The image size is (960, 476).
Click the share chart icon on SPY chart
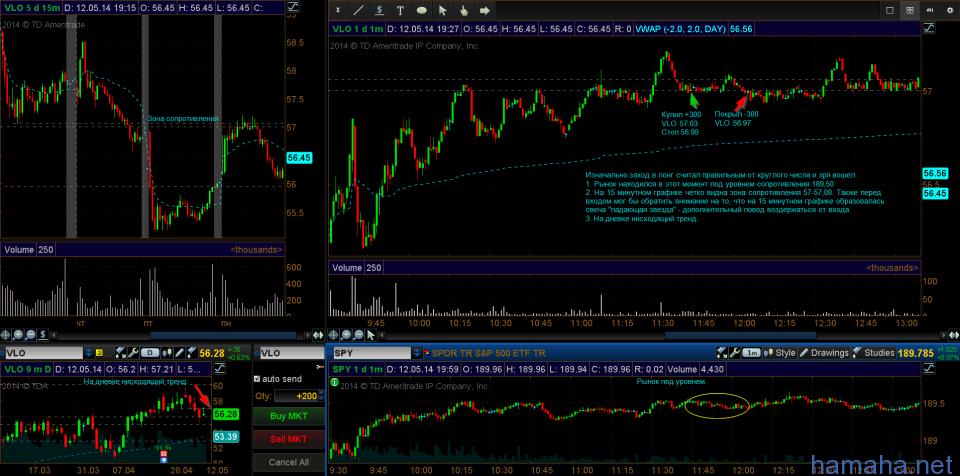point(722,353)
